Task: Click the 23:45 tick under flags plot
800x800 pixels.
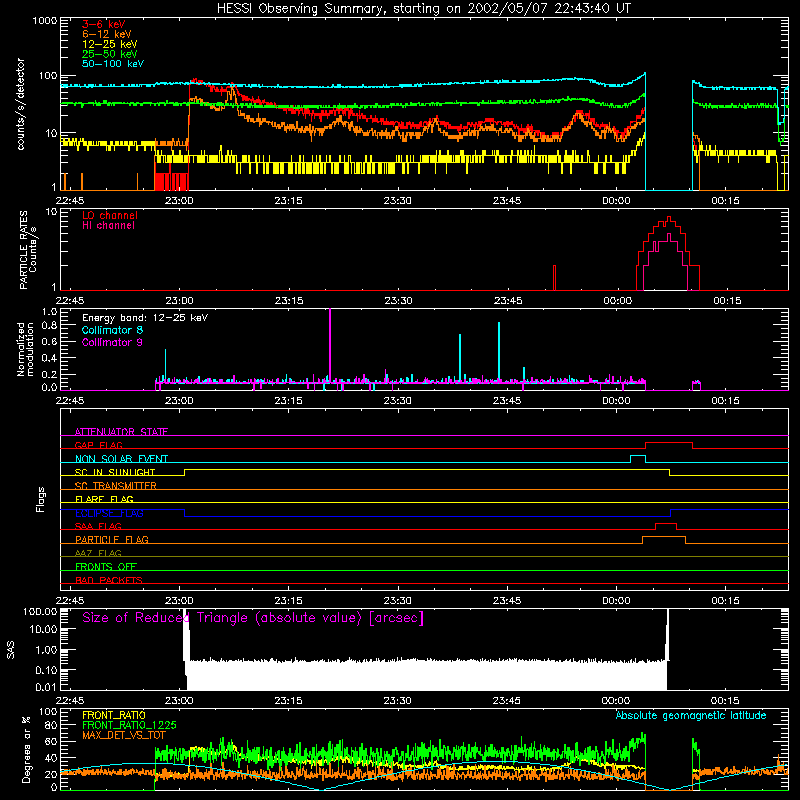Action: [507, 601]
